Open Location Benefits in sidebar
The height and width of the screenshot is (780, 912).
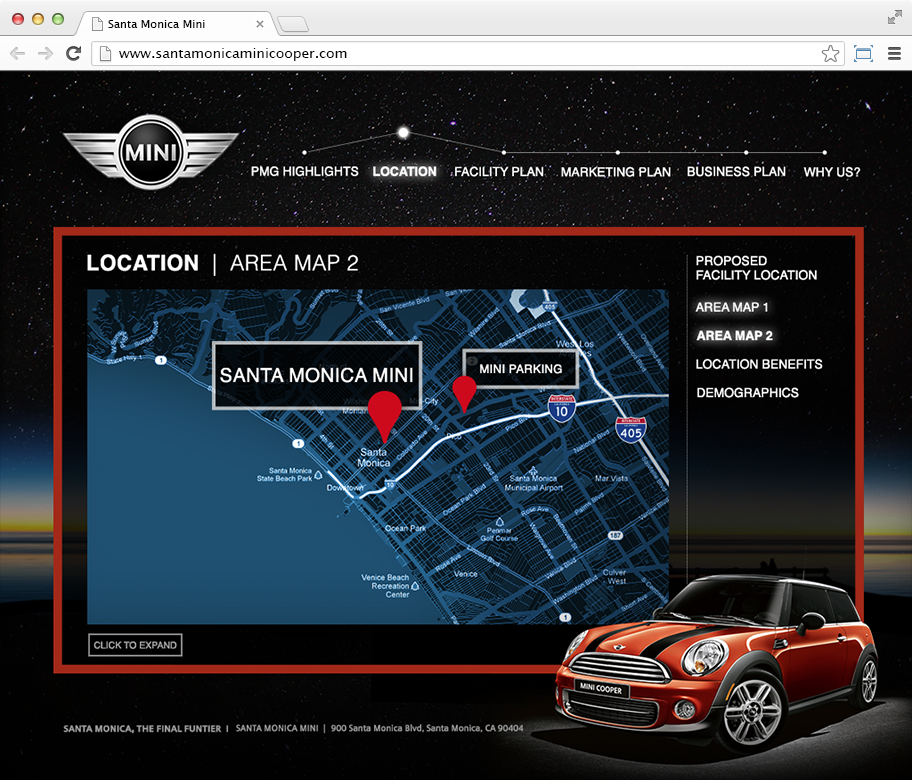click(x=759, y=364)
